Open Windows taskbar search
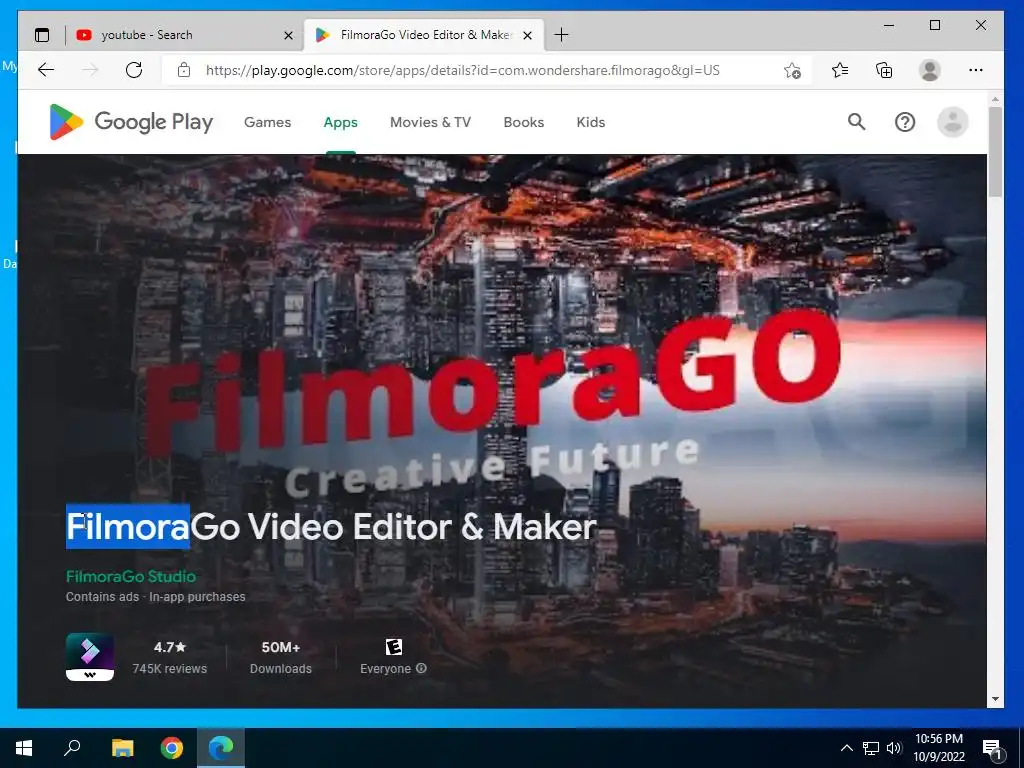 72,748
